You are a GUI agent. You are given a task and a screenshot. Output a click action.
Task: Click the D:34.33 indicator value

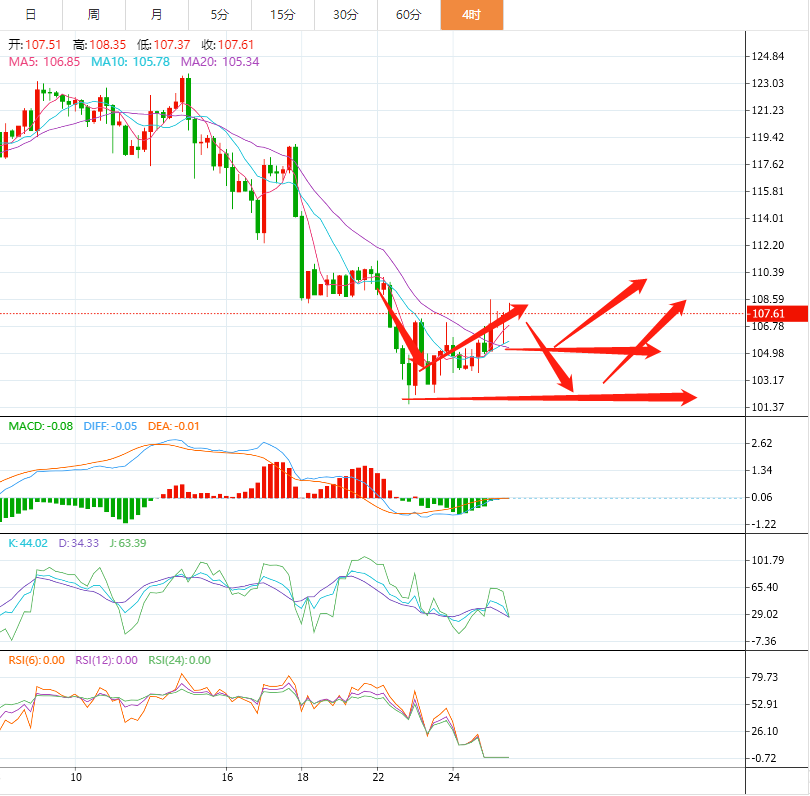coord(79,543)
